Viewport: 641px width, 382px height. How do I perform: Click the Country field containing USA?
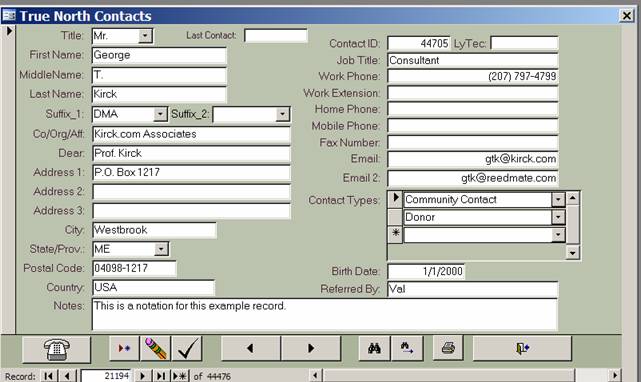153,288
